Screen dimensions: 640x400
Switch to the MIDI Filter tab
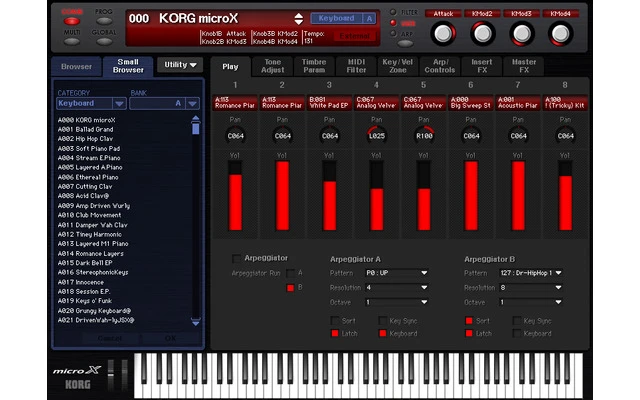pyautogui.click(x=356, y=66)
